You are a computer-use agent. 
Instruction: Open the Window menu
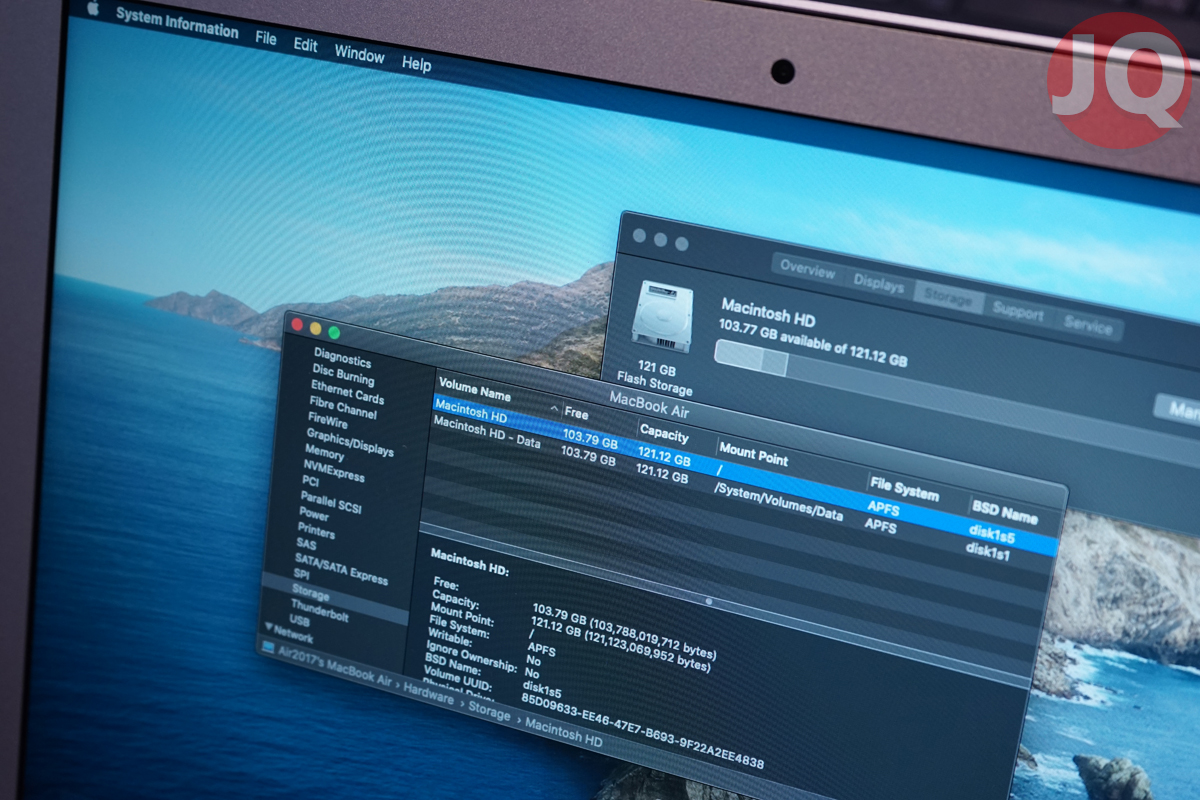point(359,54)
